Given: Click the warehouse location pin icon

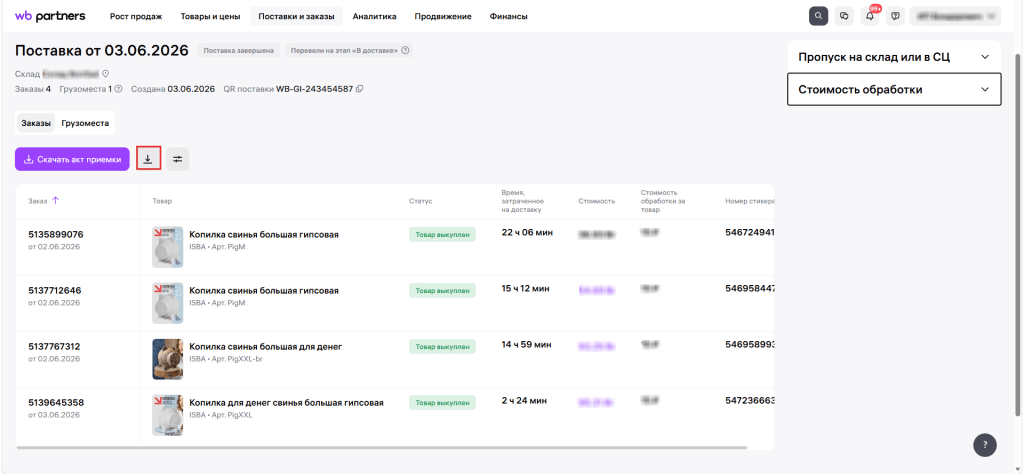Looking at the screenshot, I should click(104, 74).
